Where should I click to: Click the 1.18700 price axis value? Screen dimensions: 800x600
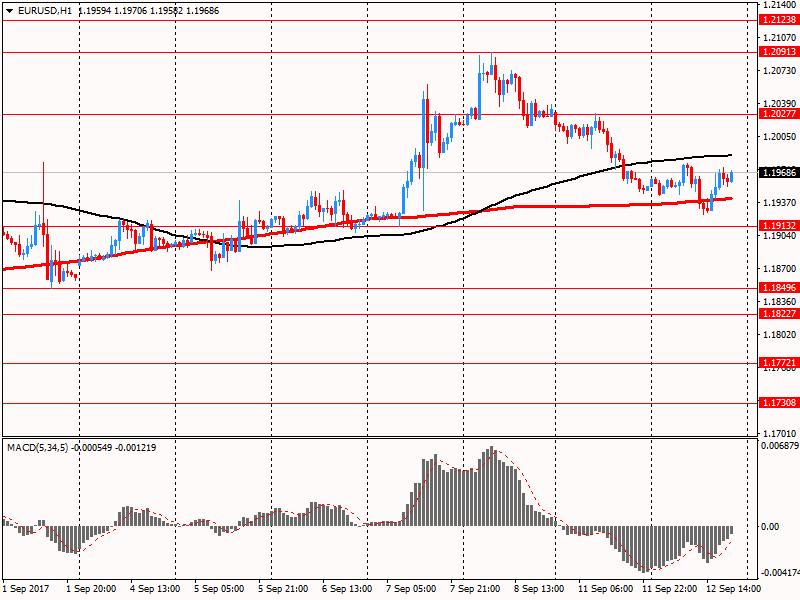(x=780, y=269)
